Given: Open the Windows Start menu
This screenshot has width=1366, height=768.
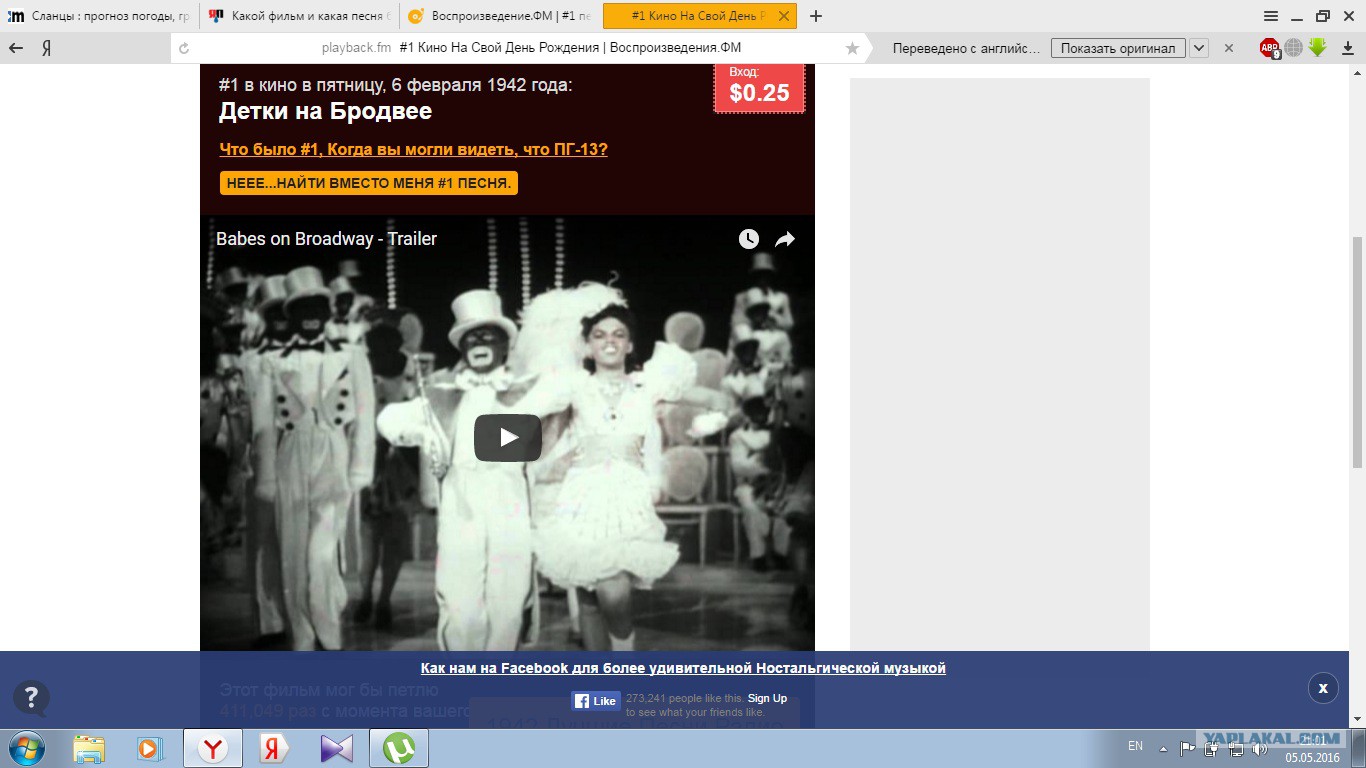Looking at the screenshot, I should (x=25, y=748).
